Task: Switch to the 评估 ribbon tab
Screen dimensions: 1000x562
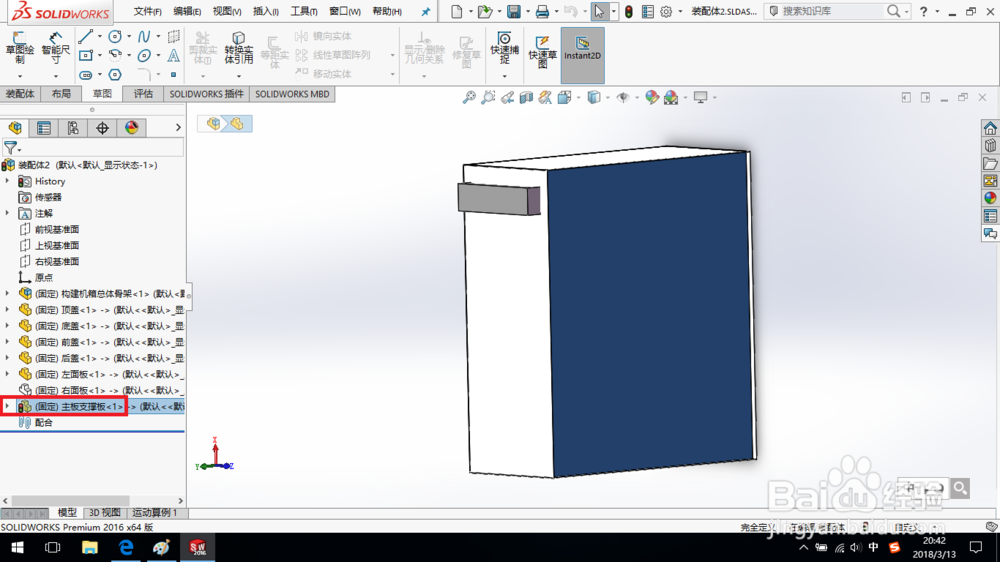Action: coord(143,94)
